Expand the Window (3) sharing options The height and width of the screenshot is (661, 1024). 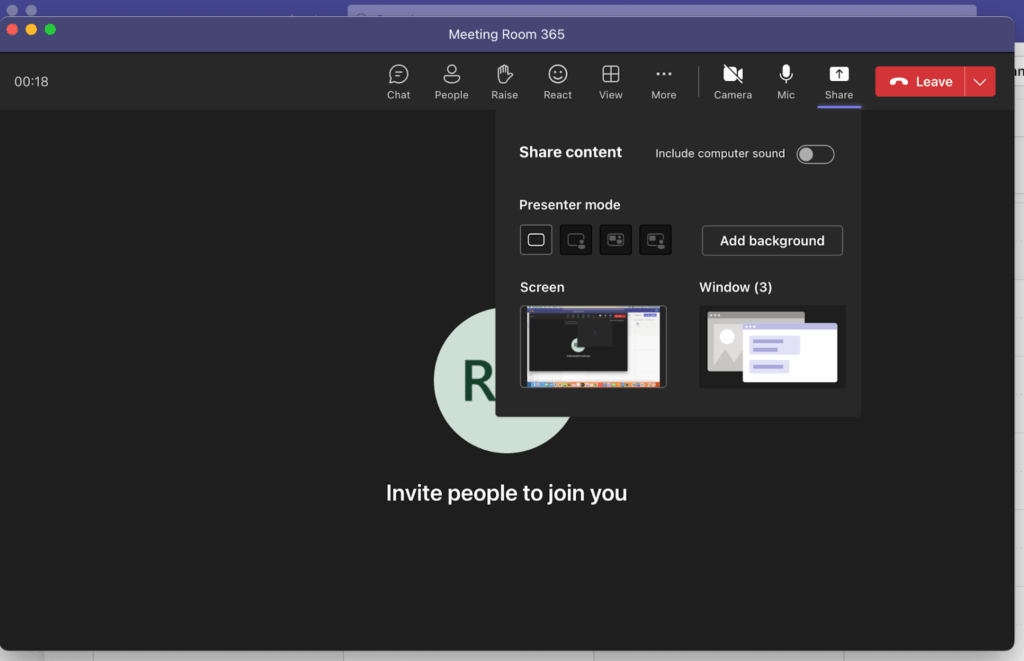772,347
